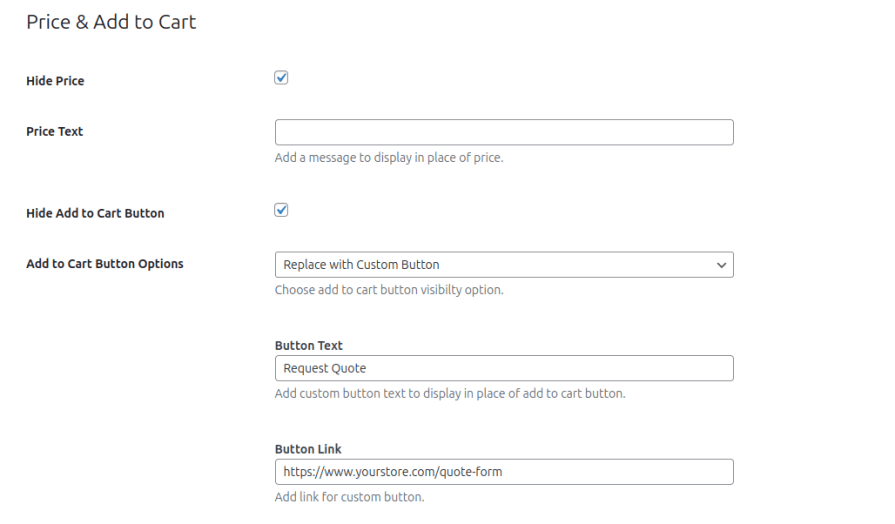Click the "Hide Add to Cart Button" label
The height and width of the screenshot is (524, 895).
(95, 213)
